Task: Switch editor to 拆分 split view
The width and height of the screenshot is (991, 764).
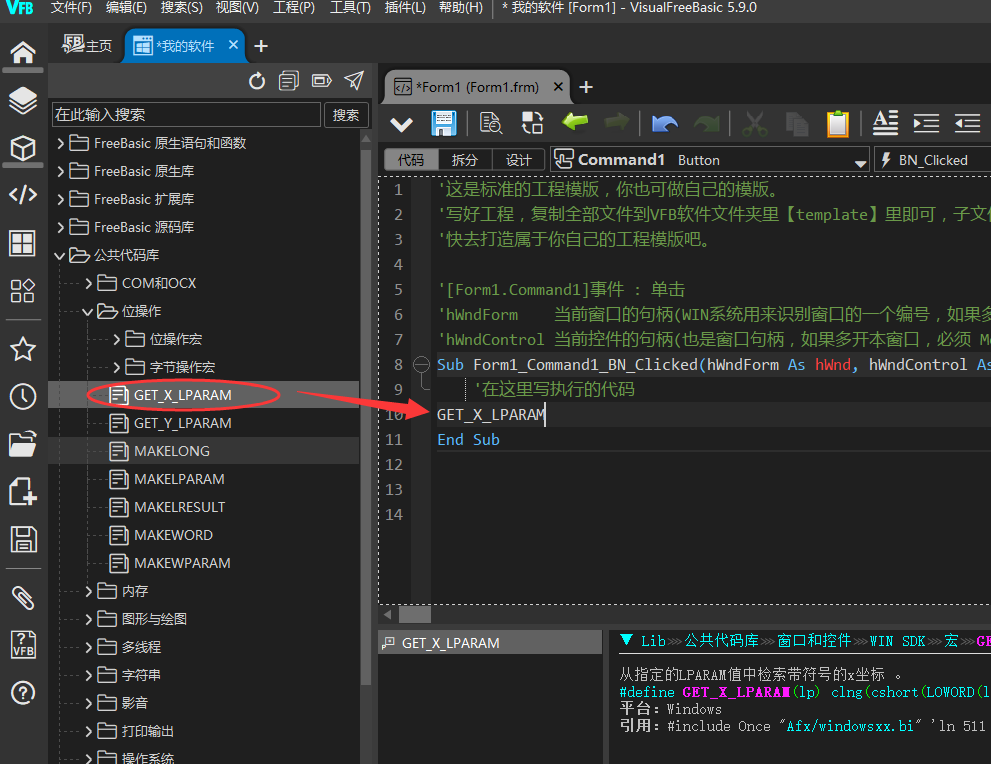Action: (465, 160)
